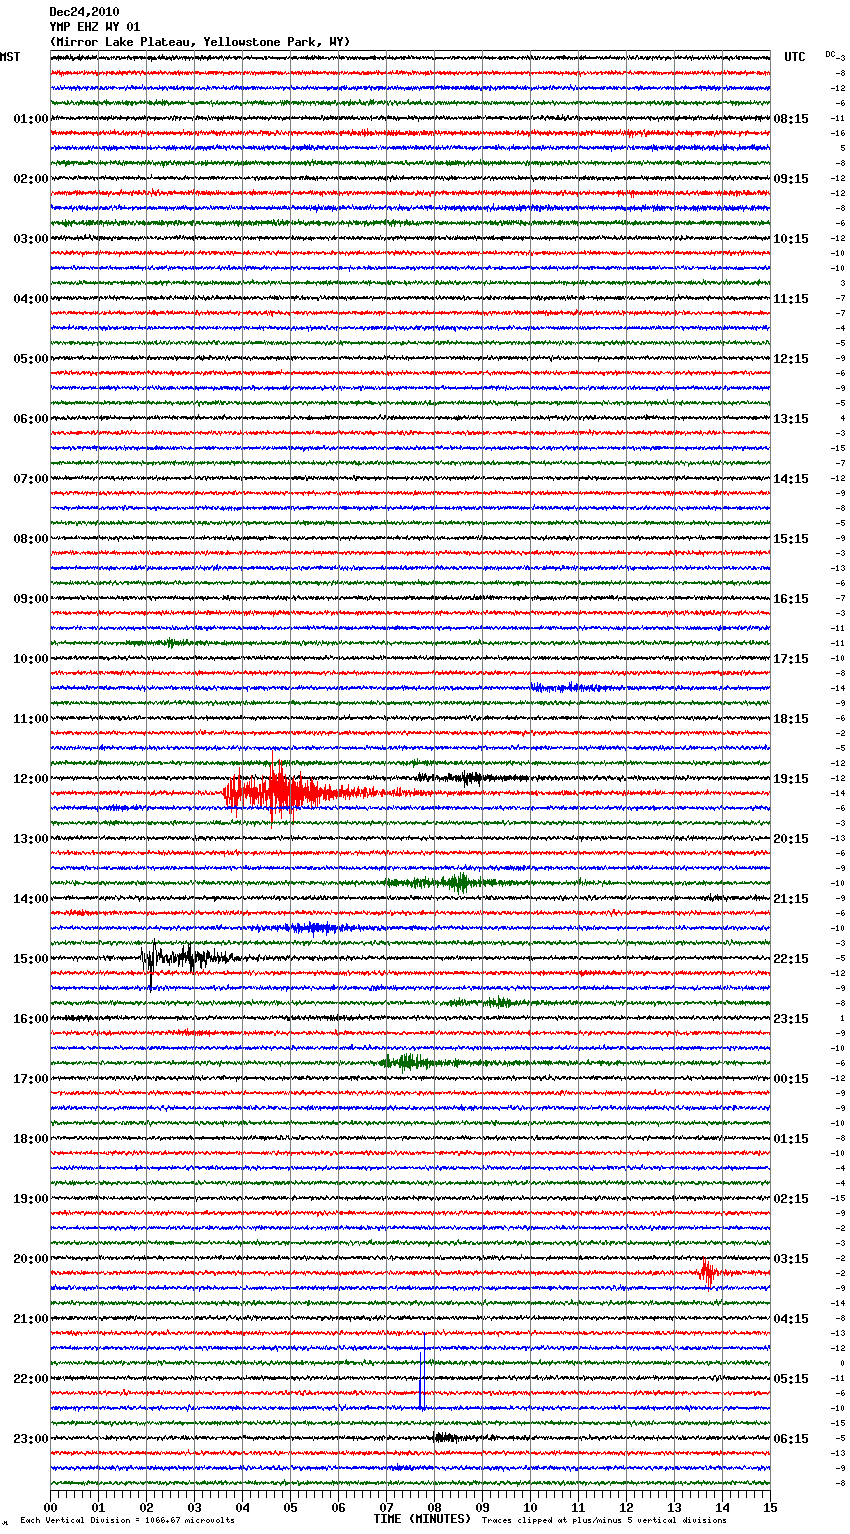Click the TIME (MINUTES) axis title
850x1534 pixels.
[x=422, y=1519]
